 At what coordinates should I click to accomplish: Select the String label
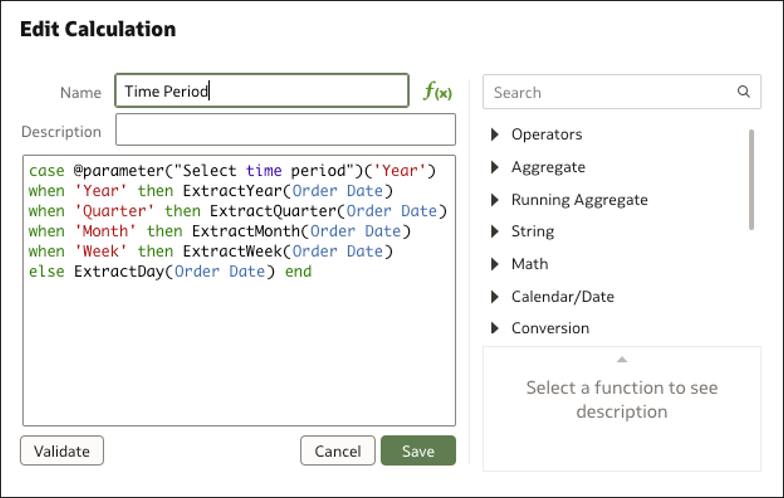tap(532, 232)
